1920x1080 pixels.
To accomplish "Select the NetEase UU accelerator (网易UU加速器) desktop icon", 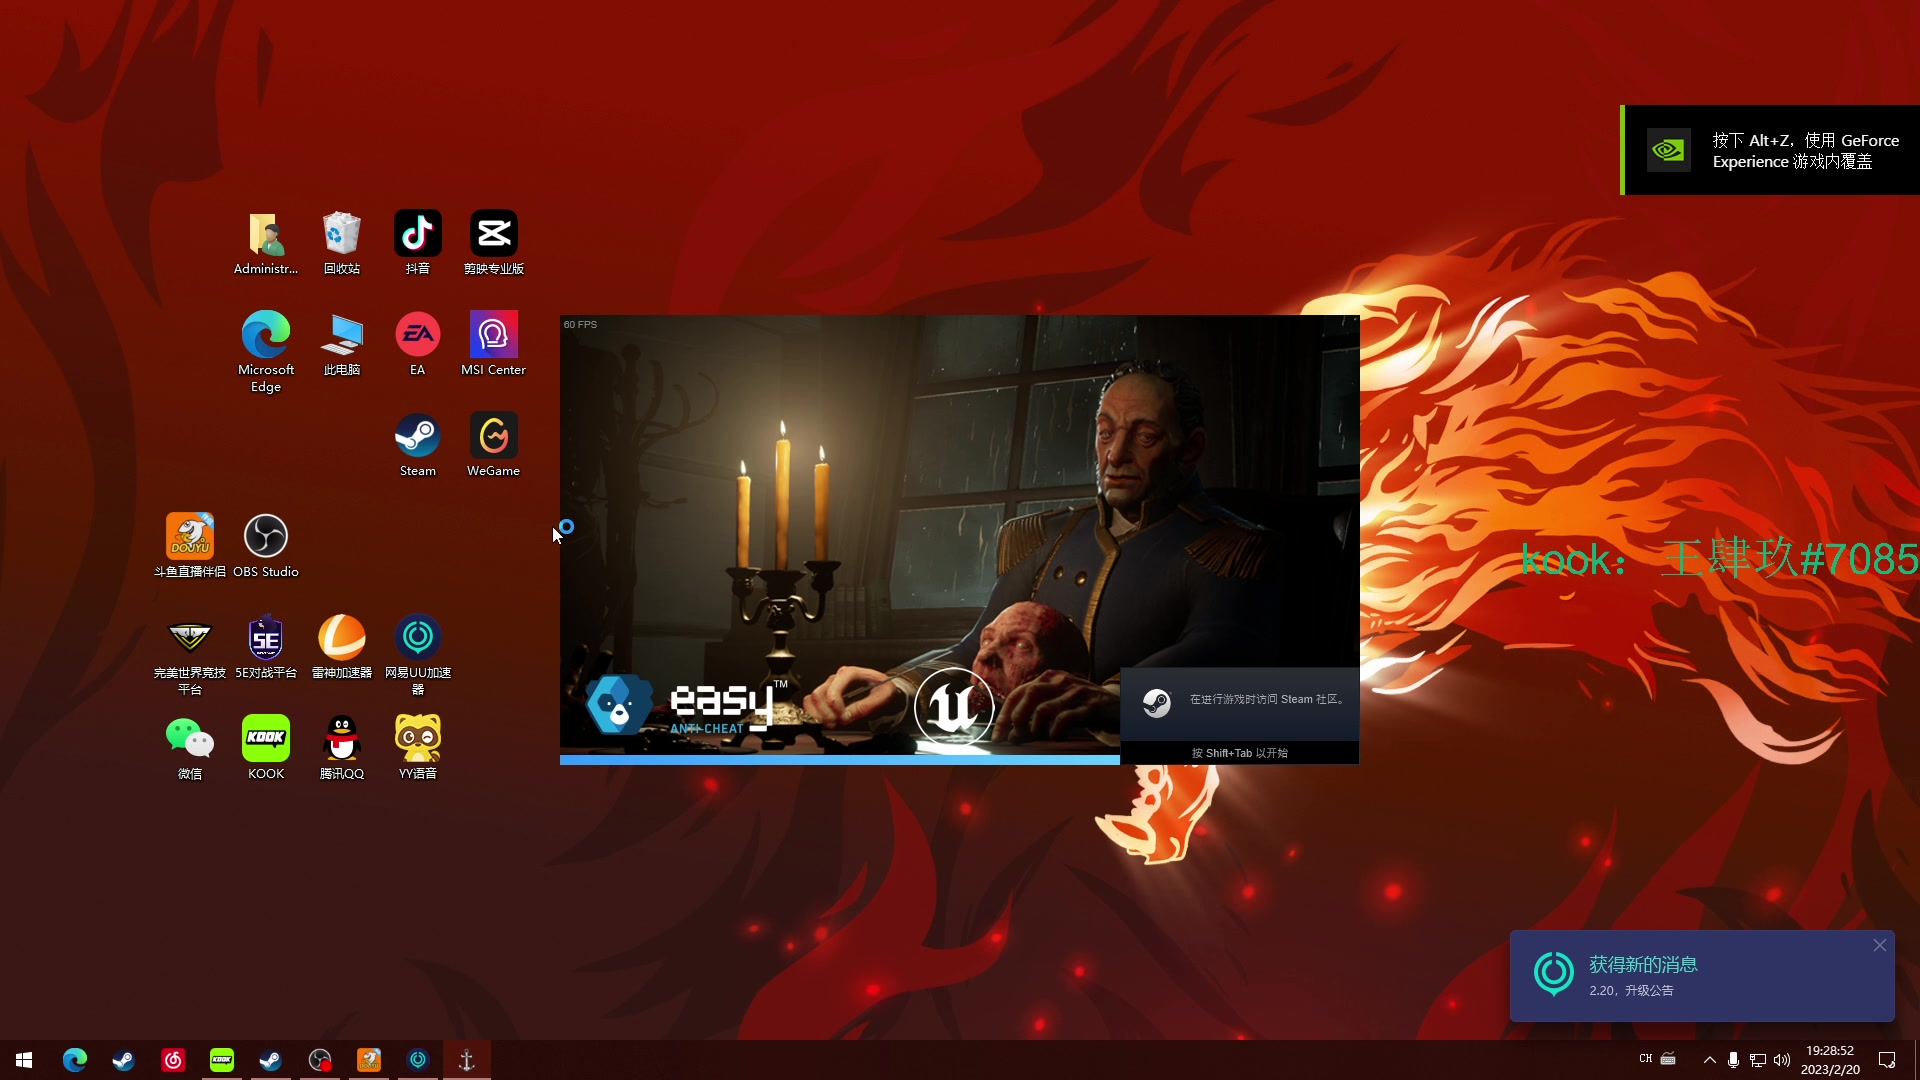I will coord(418,655).
